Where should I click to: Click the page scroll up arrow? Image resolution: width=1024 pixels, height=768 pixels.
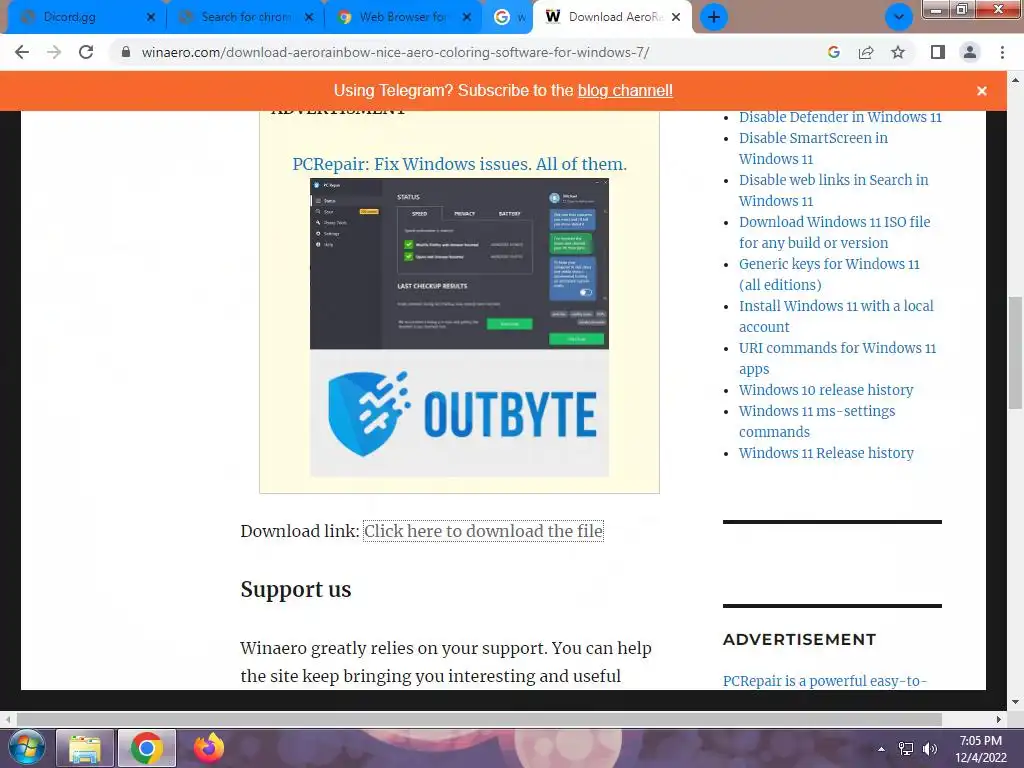tap(1015, 80)
